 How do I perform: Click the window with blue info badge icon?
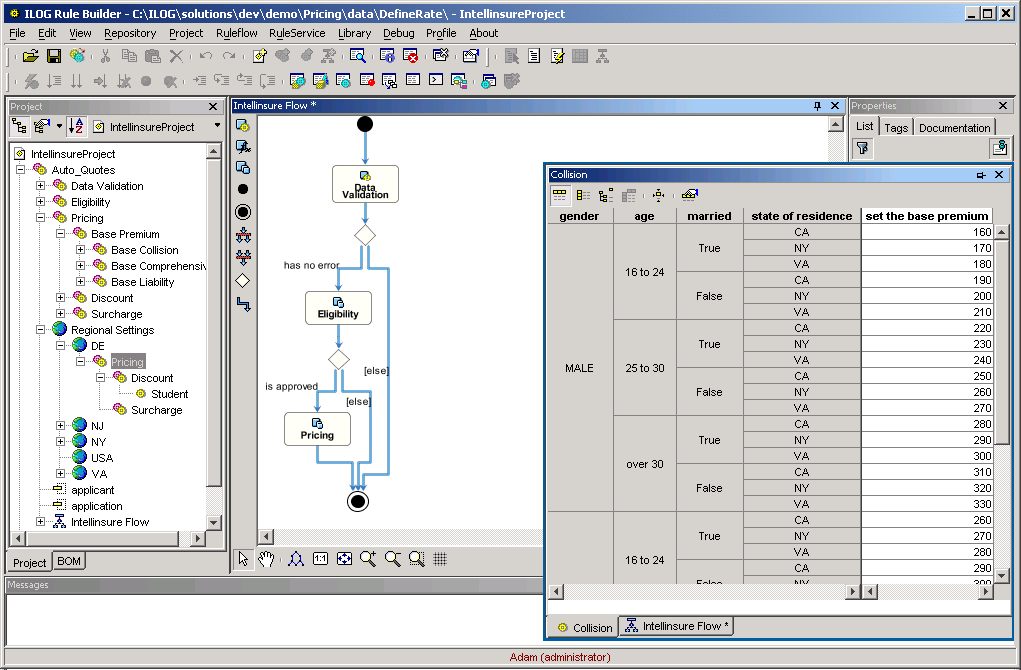(x=387, y=57)
